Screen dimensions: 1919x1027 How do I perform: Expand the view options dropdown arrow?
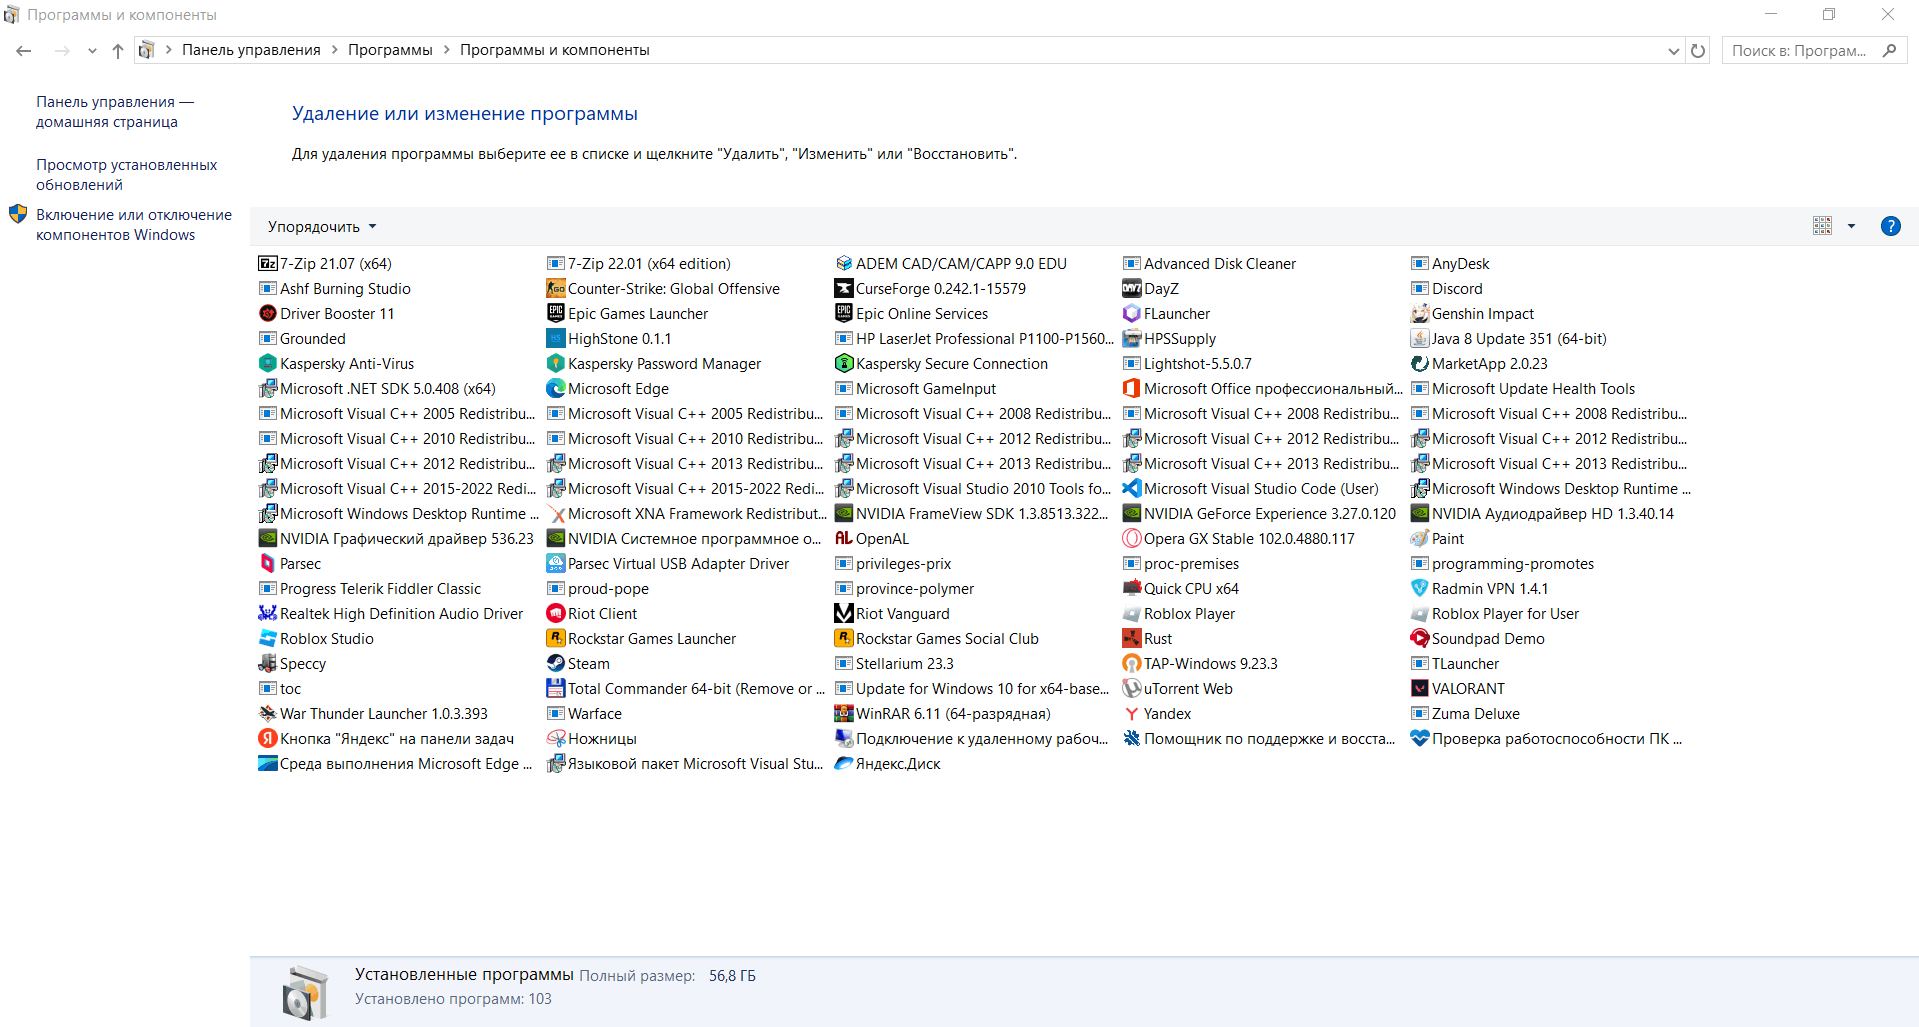coord(1851,226)
